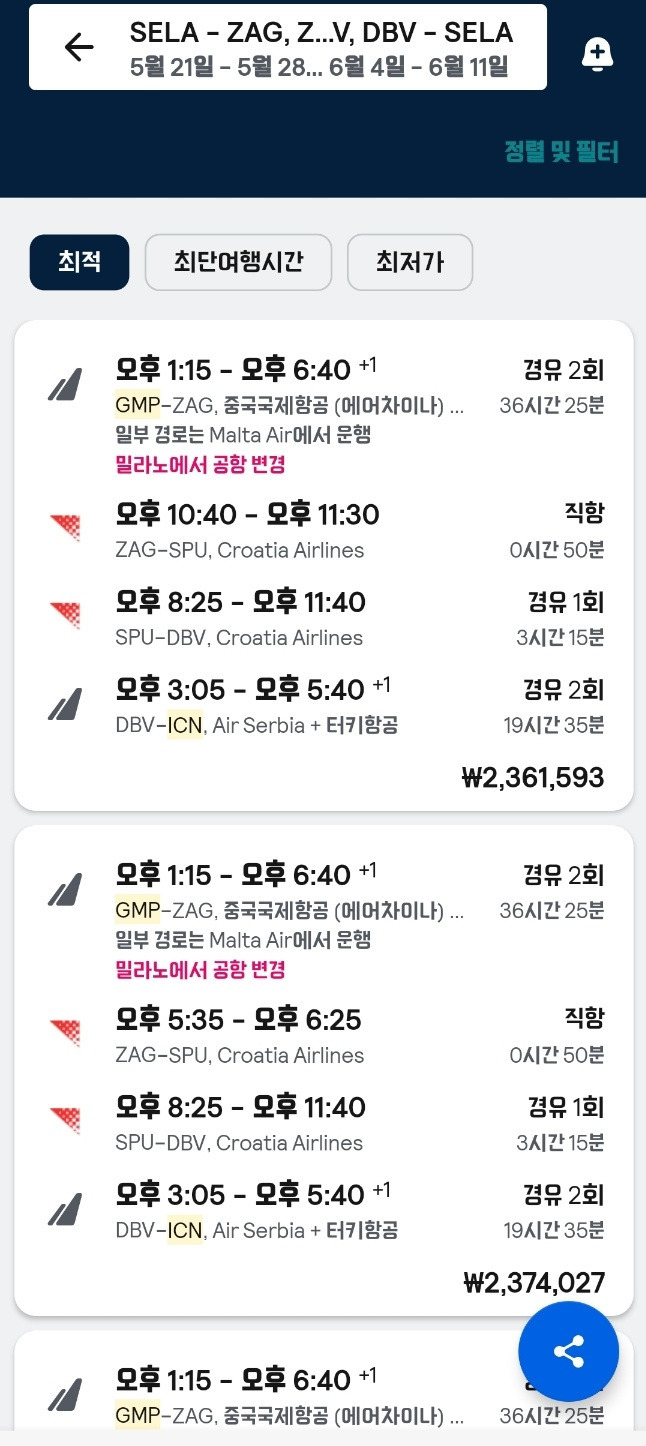Tap airline logo of first DBV-ICN flight

[65, 704]
